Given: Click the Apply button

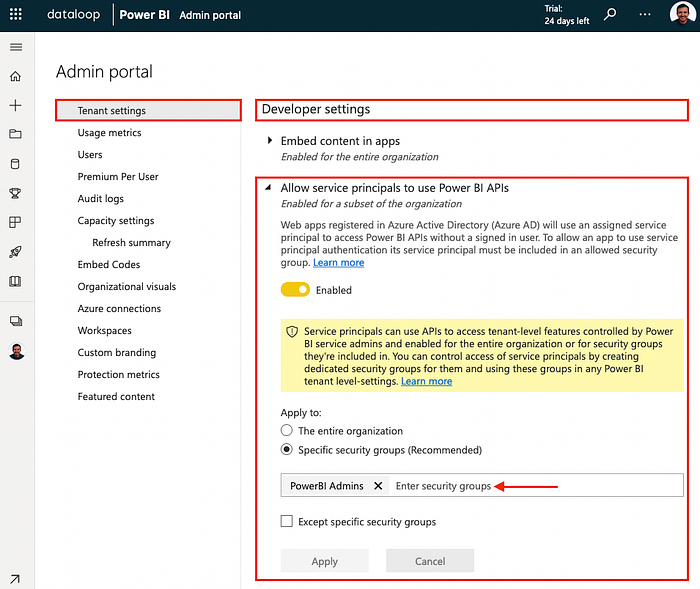Looking at the screenshot, I should coord(325,561).
